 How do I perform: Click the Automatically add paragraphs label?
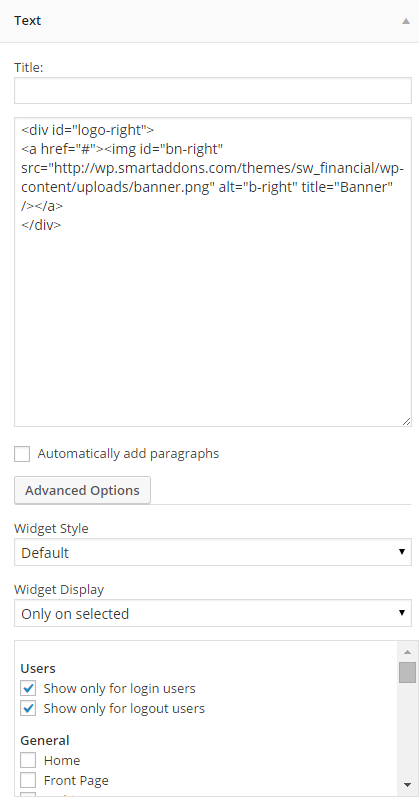click(128, 454)
